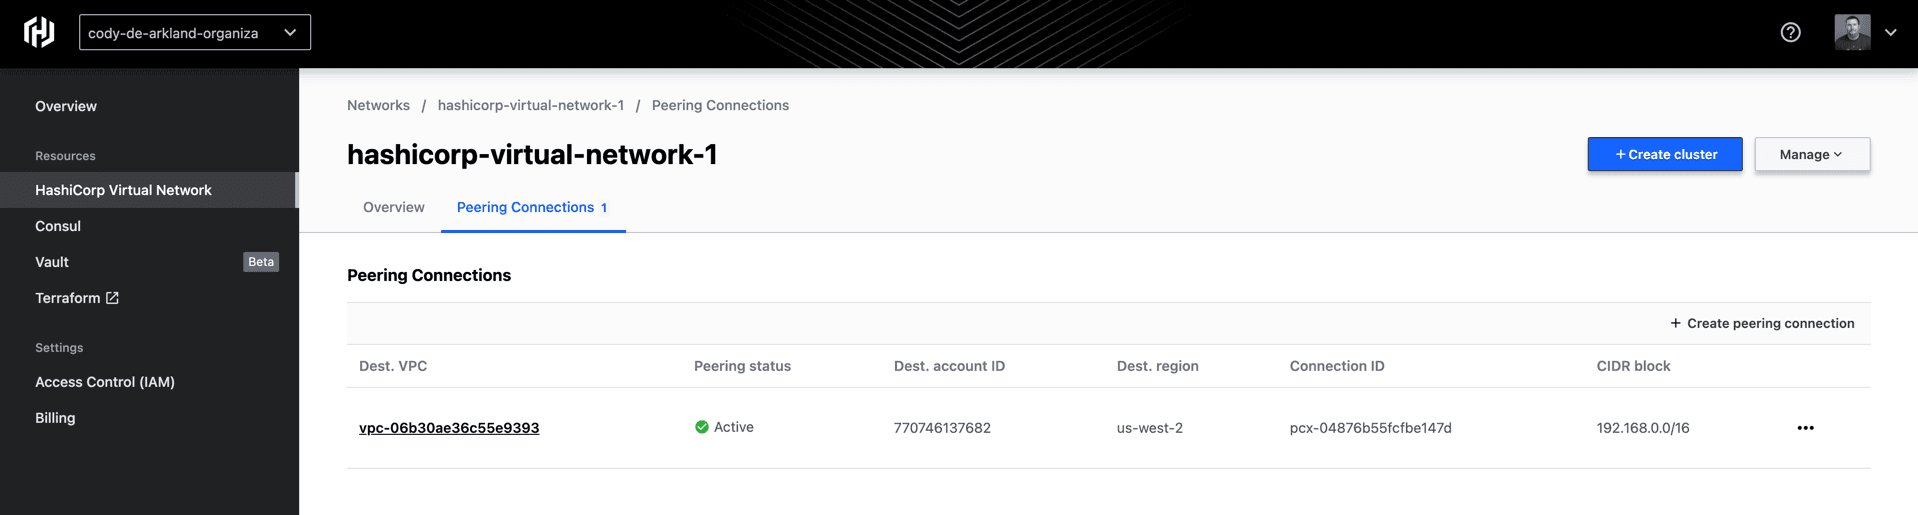The height and width of the screenshot is (515, 1918).
Task: Select the Peering Connections tab
Action: 532,207
